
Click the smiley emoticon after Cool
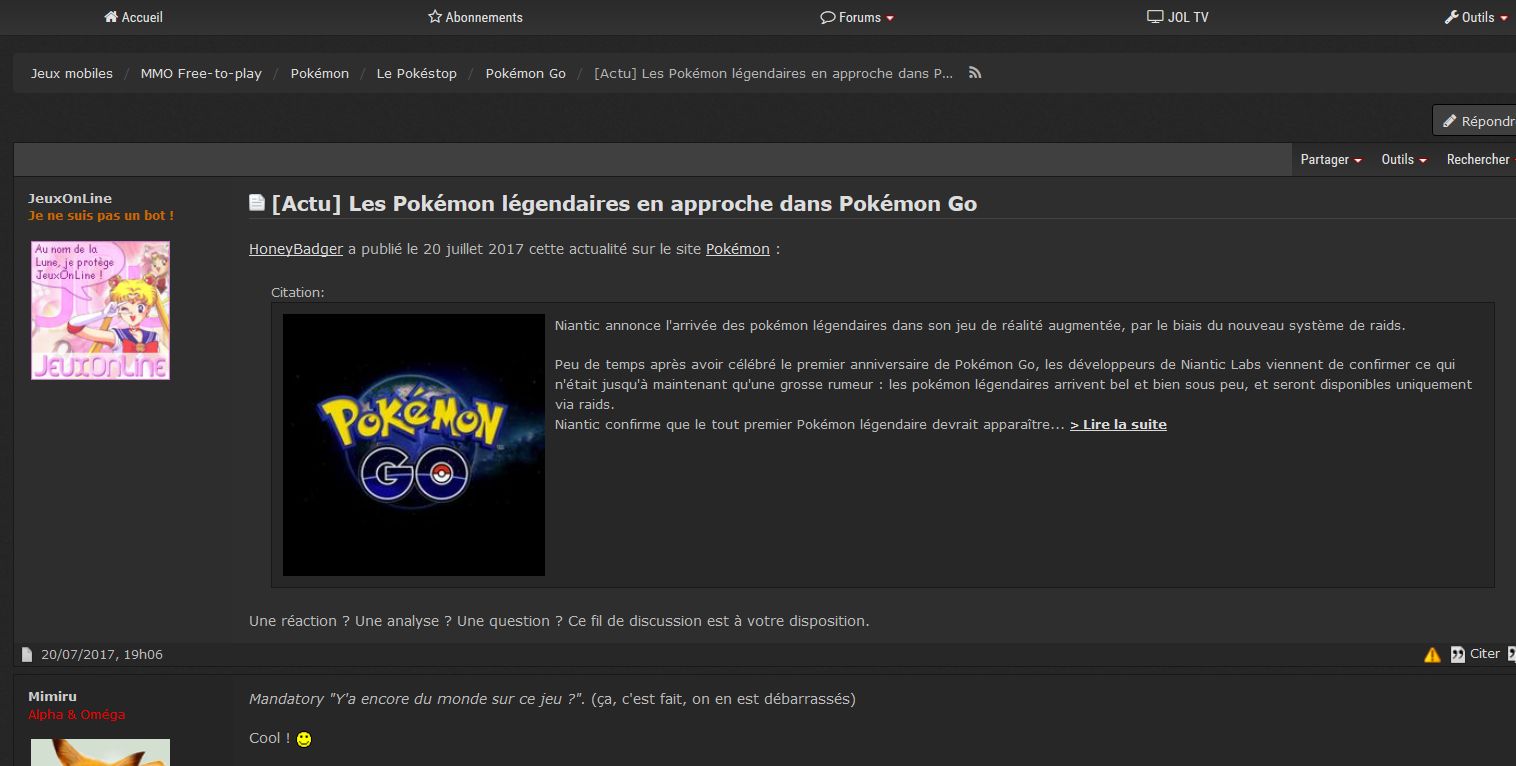tap(304, 739)
